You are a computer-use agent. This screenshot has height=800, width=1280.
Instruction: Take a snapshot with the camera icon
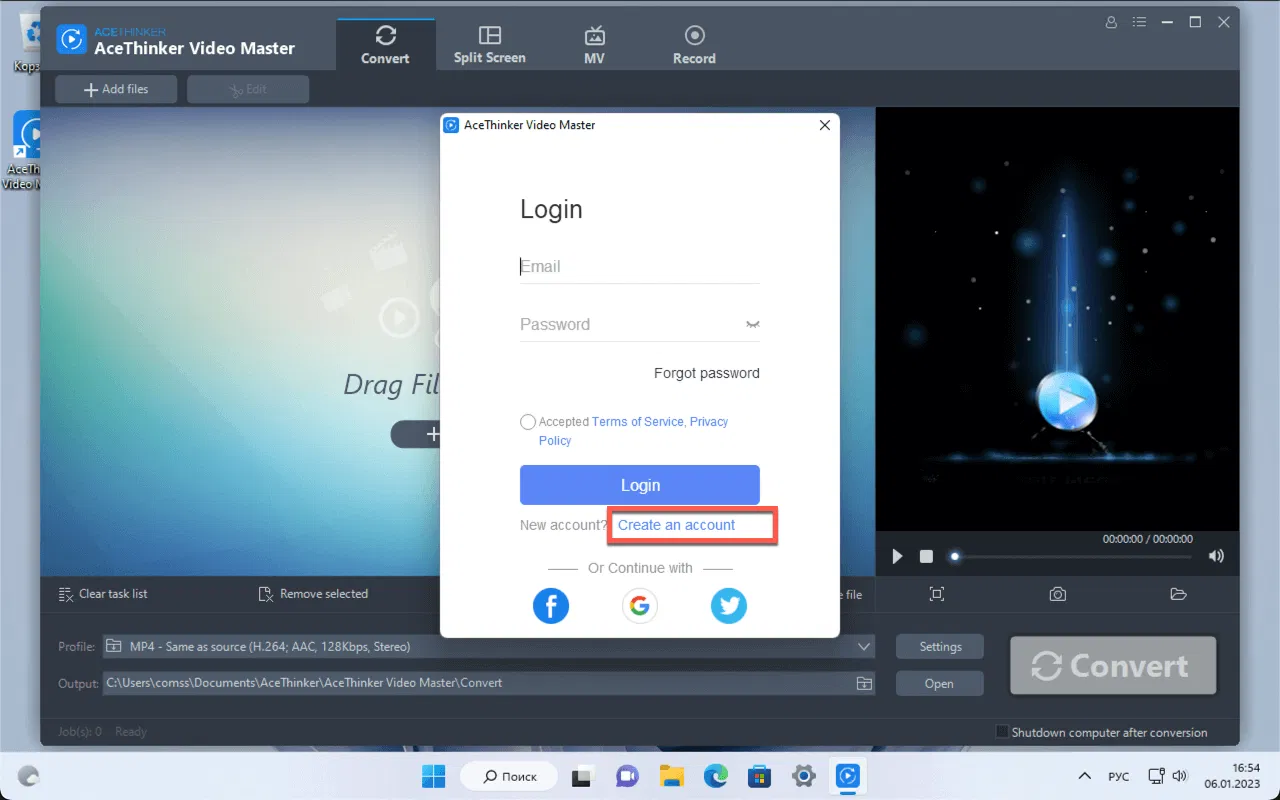pos(1058,594)
